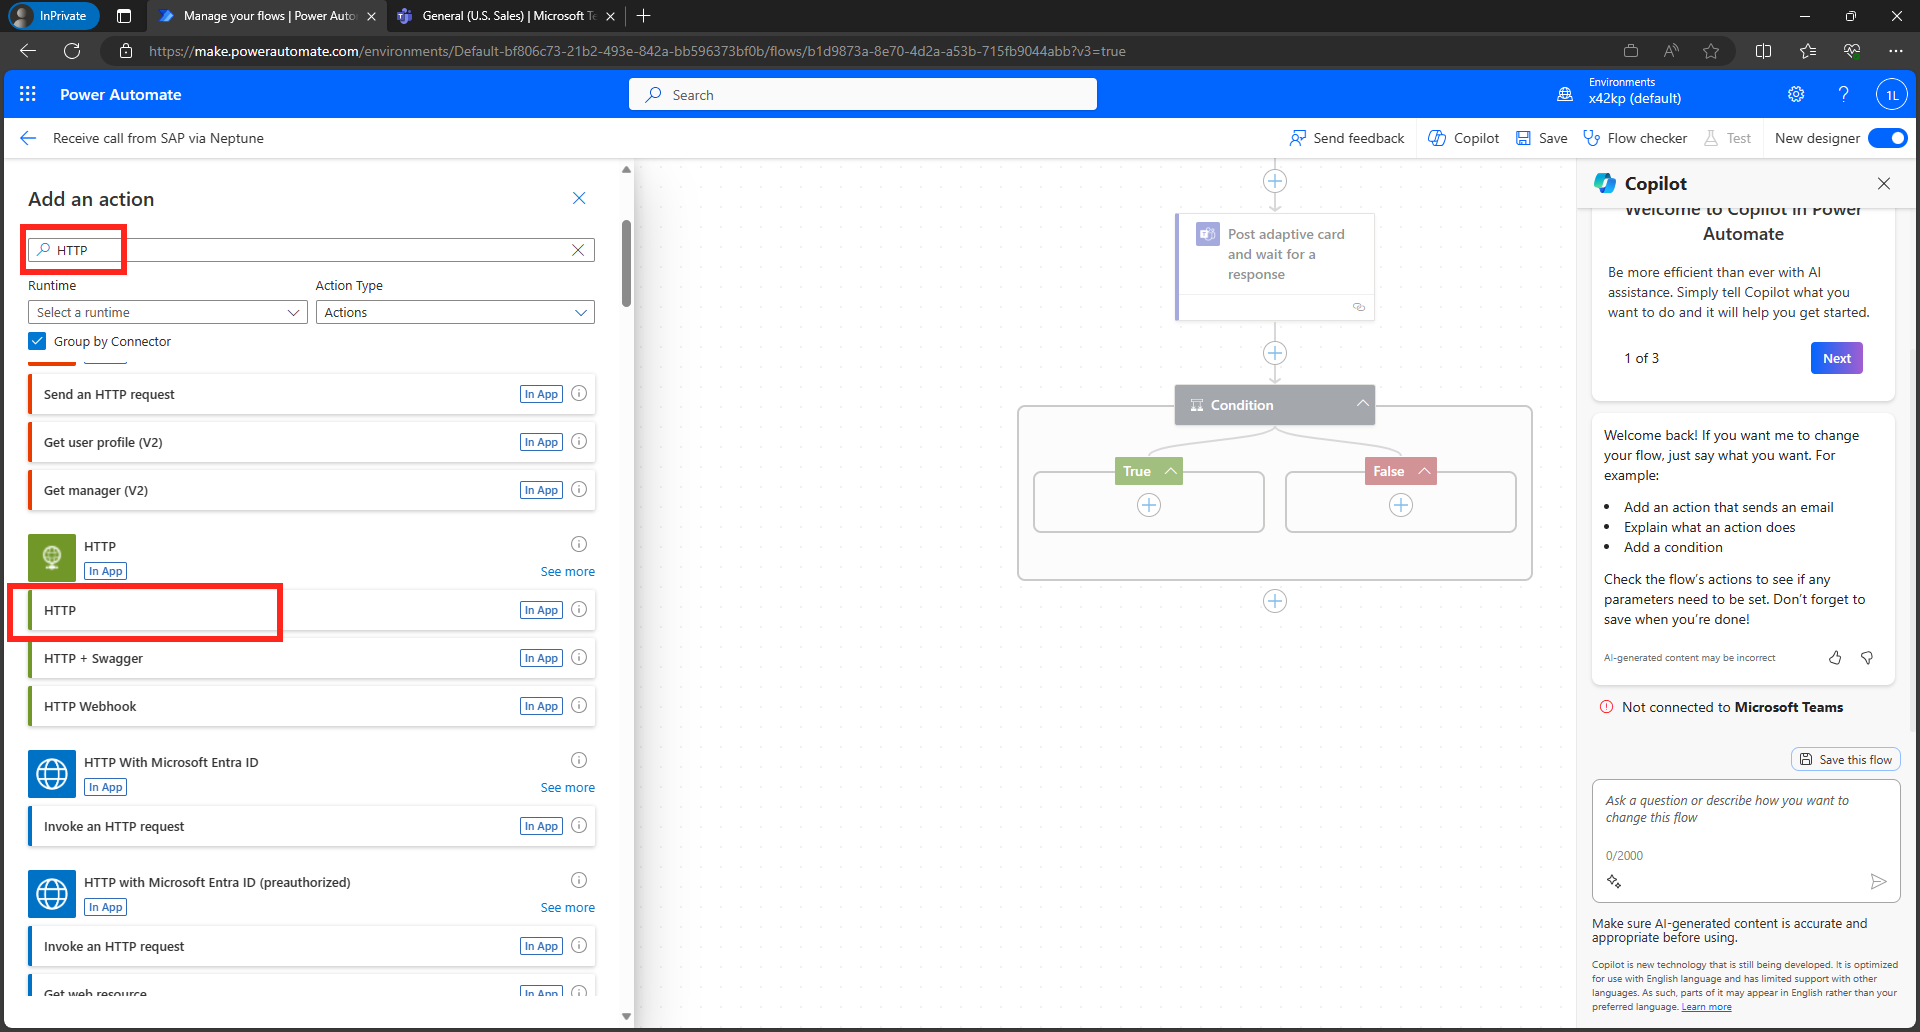Open the Runtime dropdown

click(x=167, y=312)
